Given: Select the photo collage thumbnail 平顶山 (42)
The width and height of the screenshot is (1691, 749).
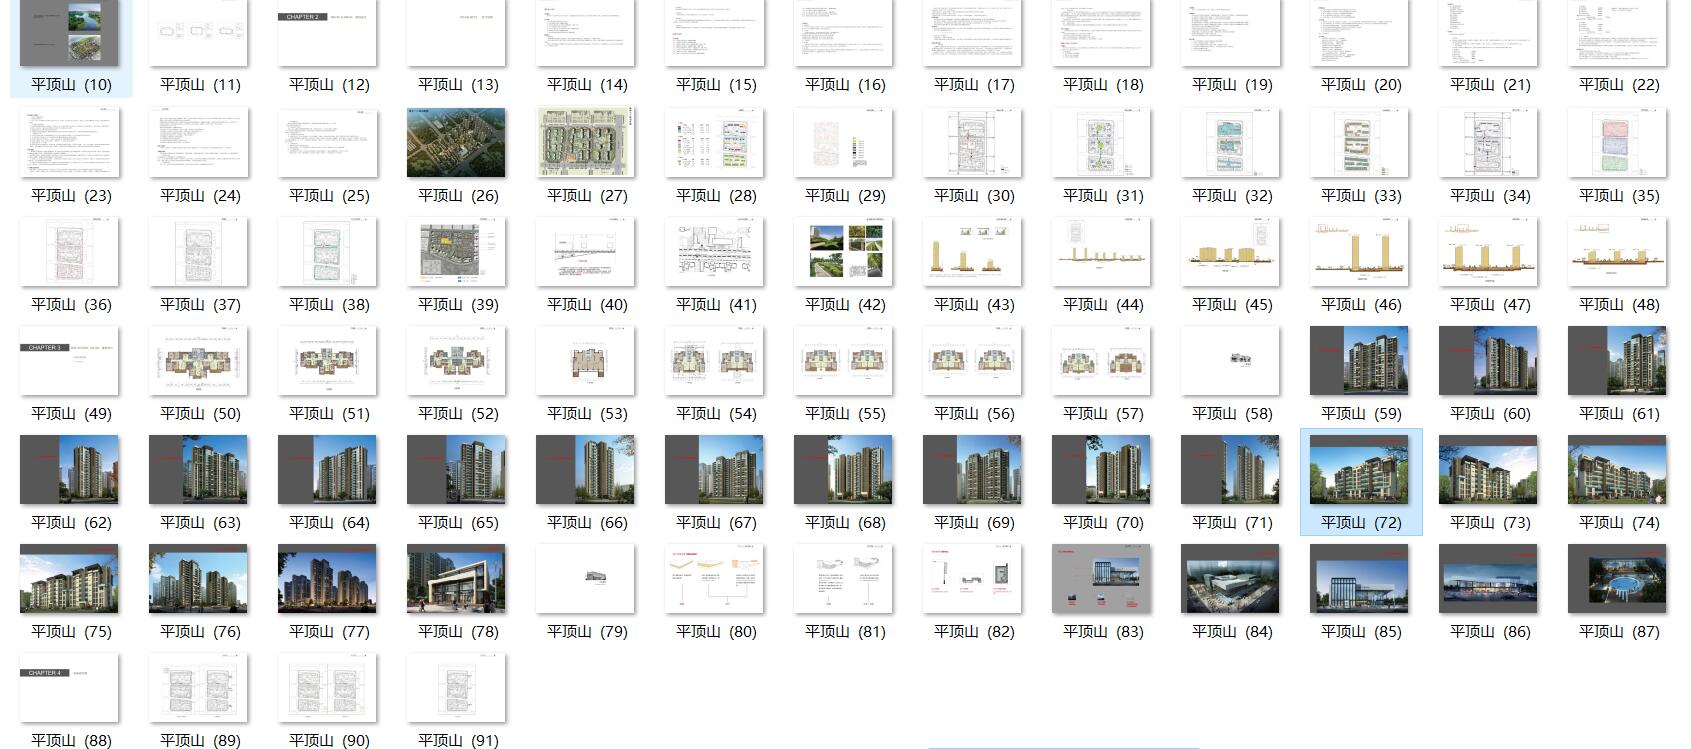Looking at the screenshot, I should [x=843, y=252].
